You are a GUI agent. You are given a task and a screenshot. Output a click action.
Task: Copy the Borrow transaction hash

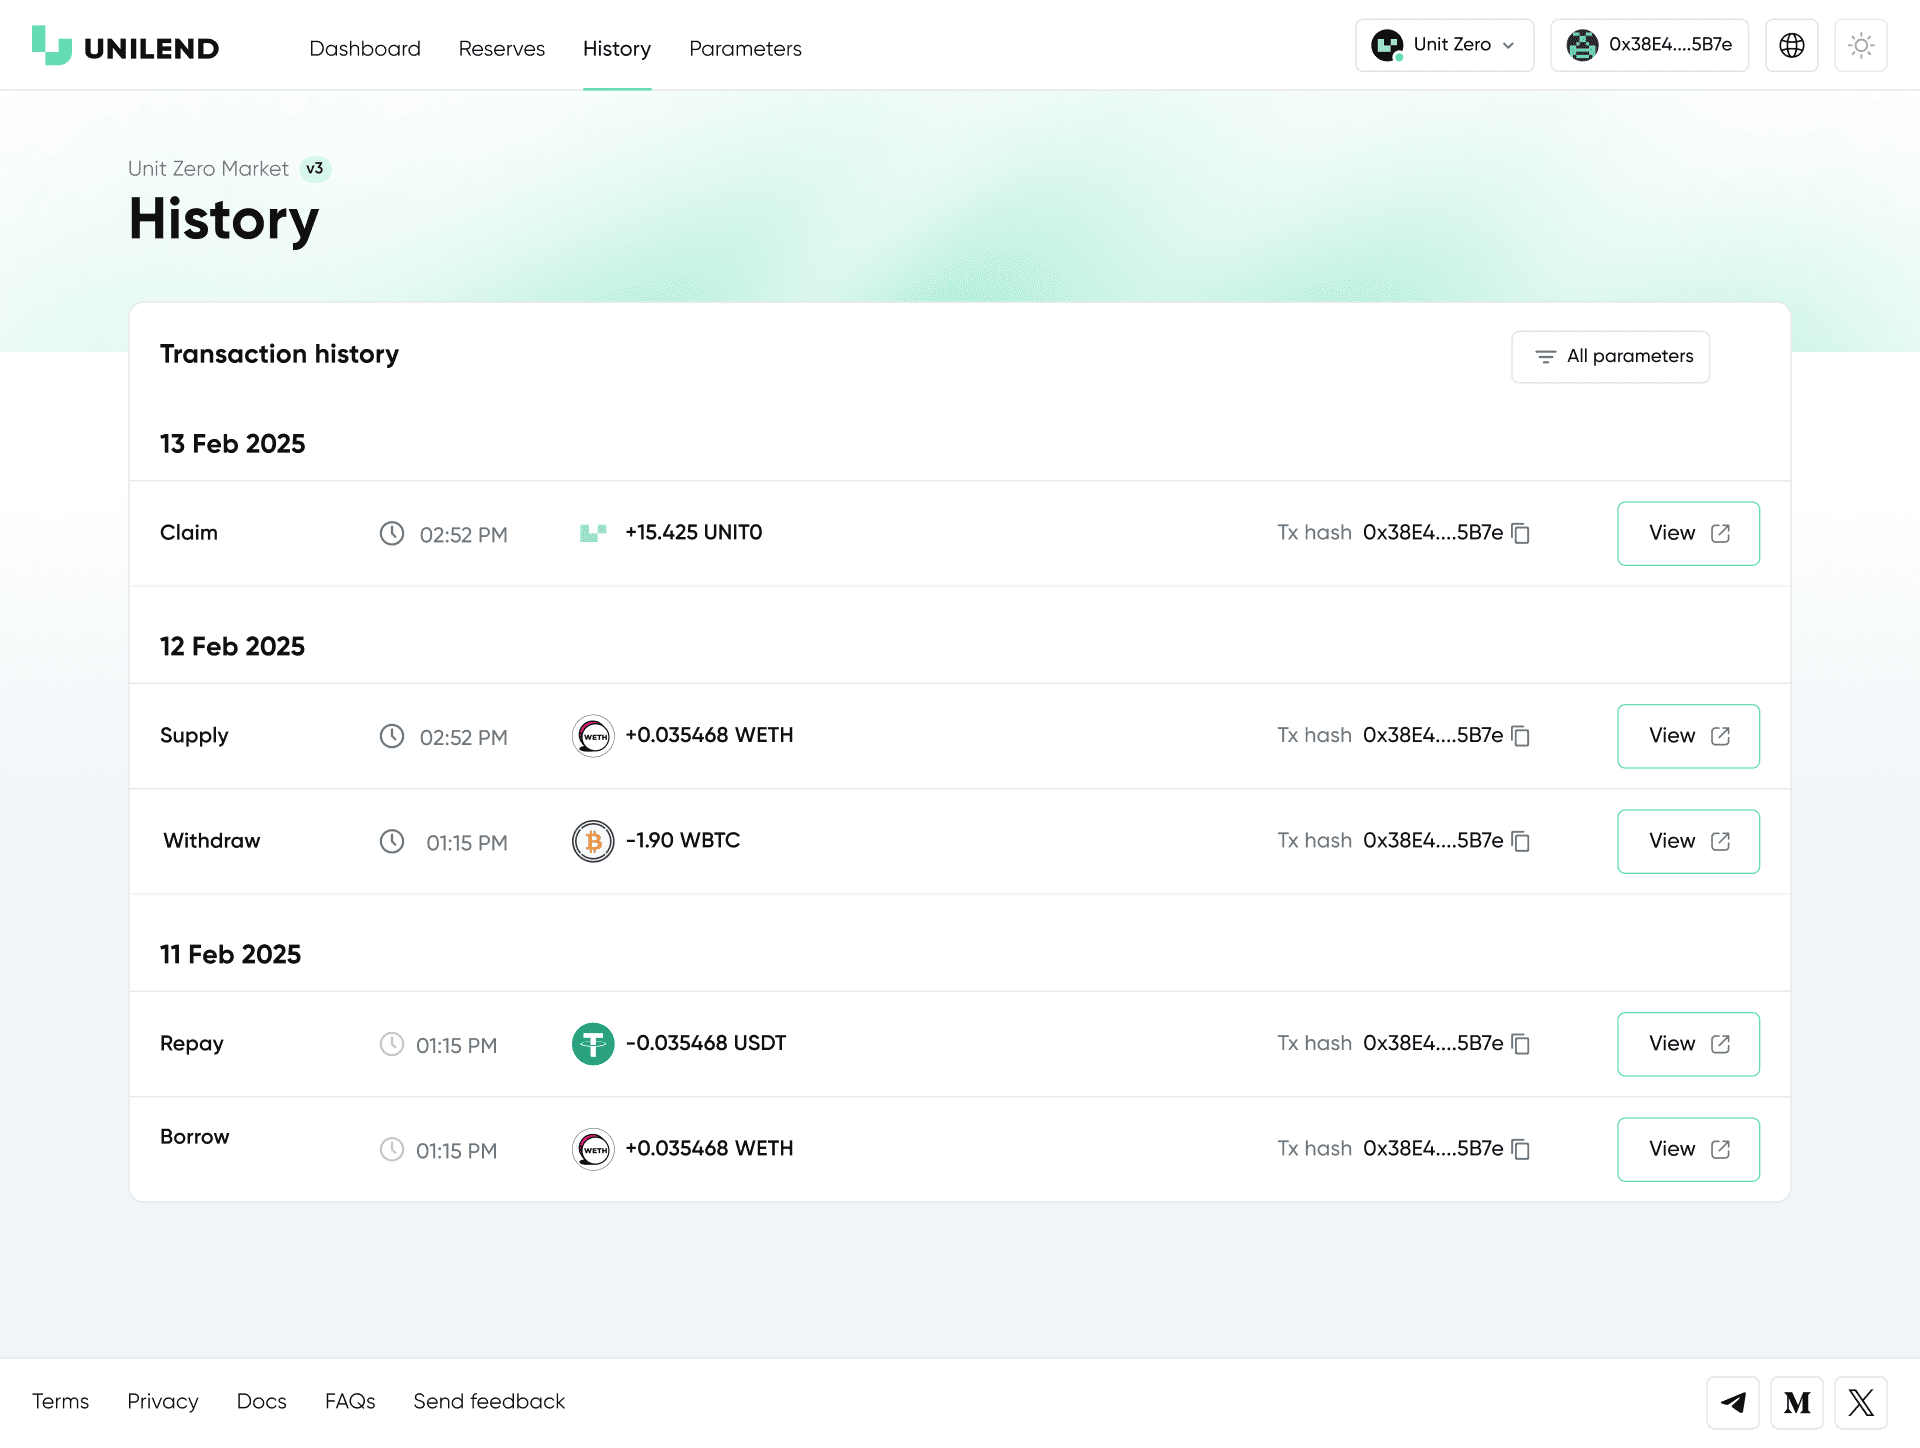coord(1521,1150)
